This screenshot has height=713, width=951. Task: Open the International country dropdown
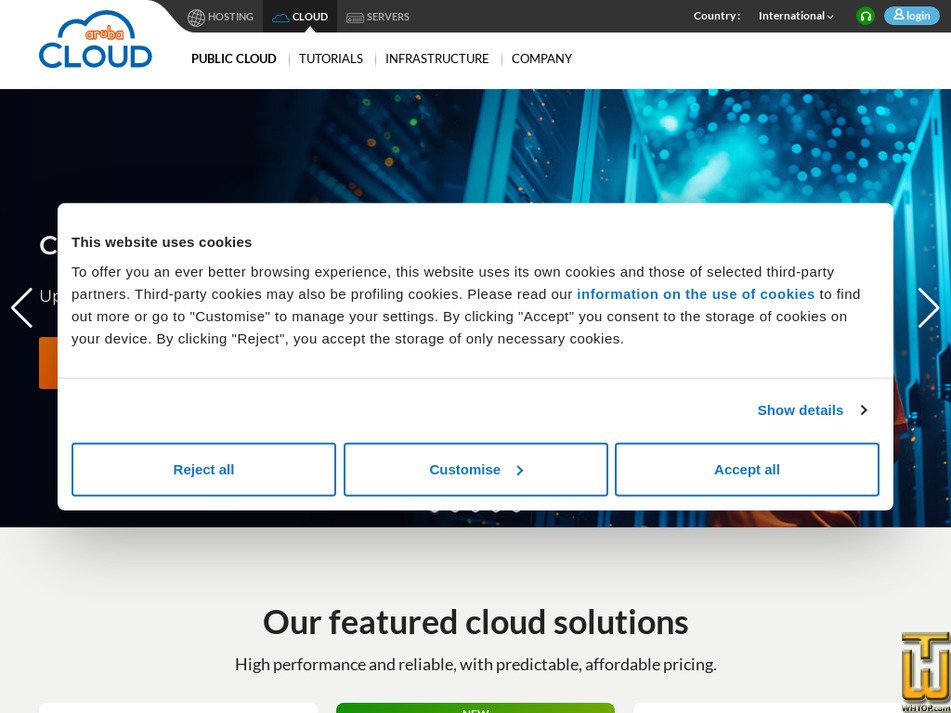793,16
